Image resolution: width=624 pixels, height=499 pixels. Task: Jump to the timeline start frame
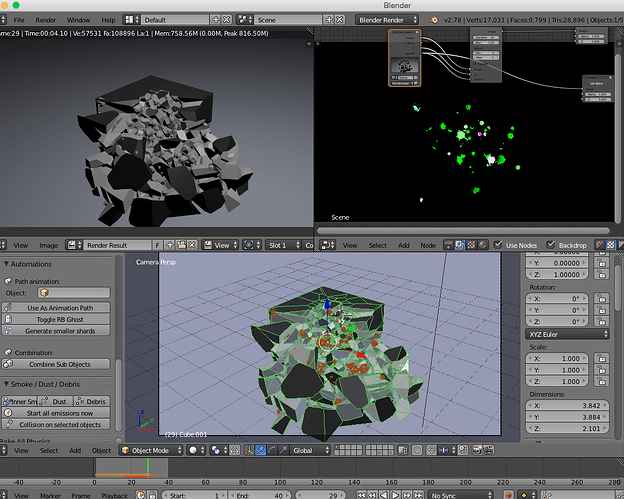pyautogui.click(x=361, y=495)
